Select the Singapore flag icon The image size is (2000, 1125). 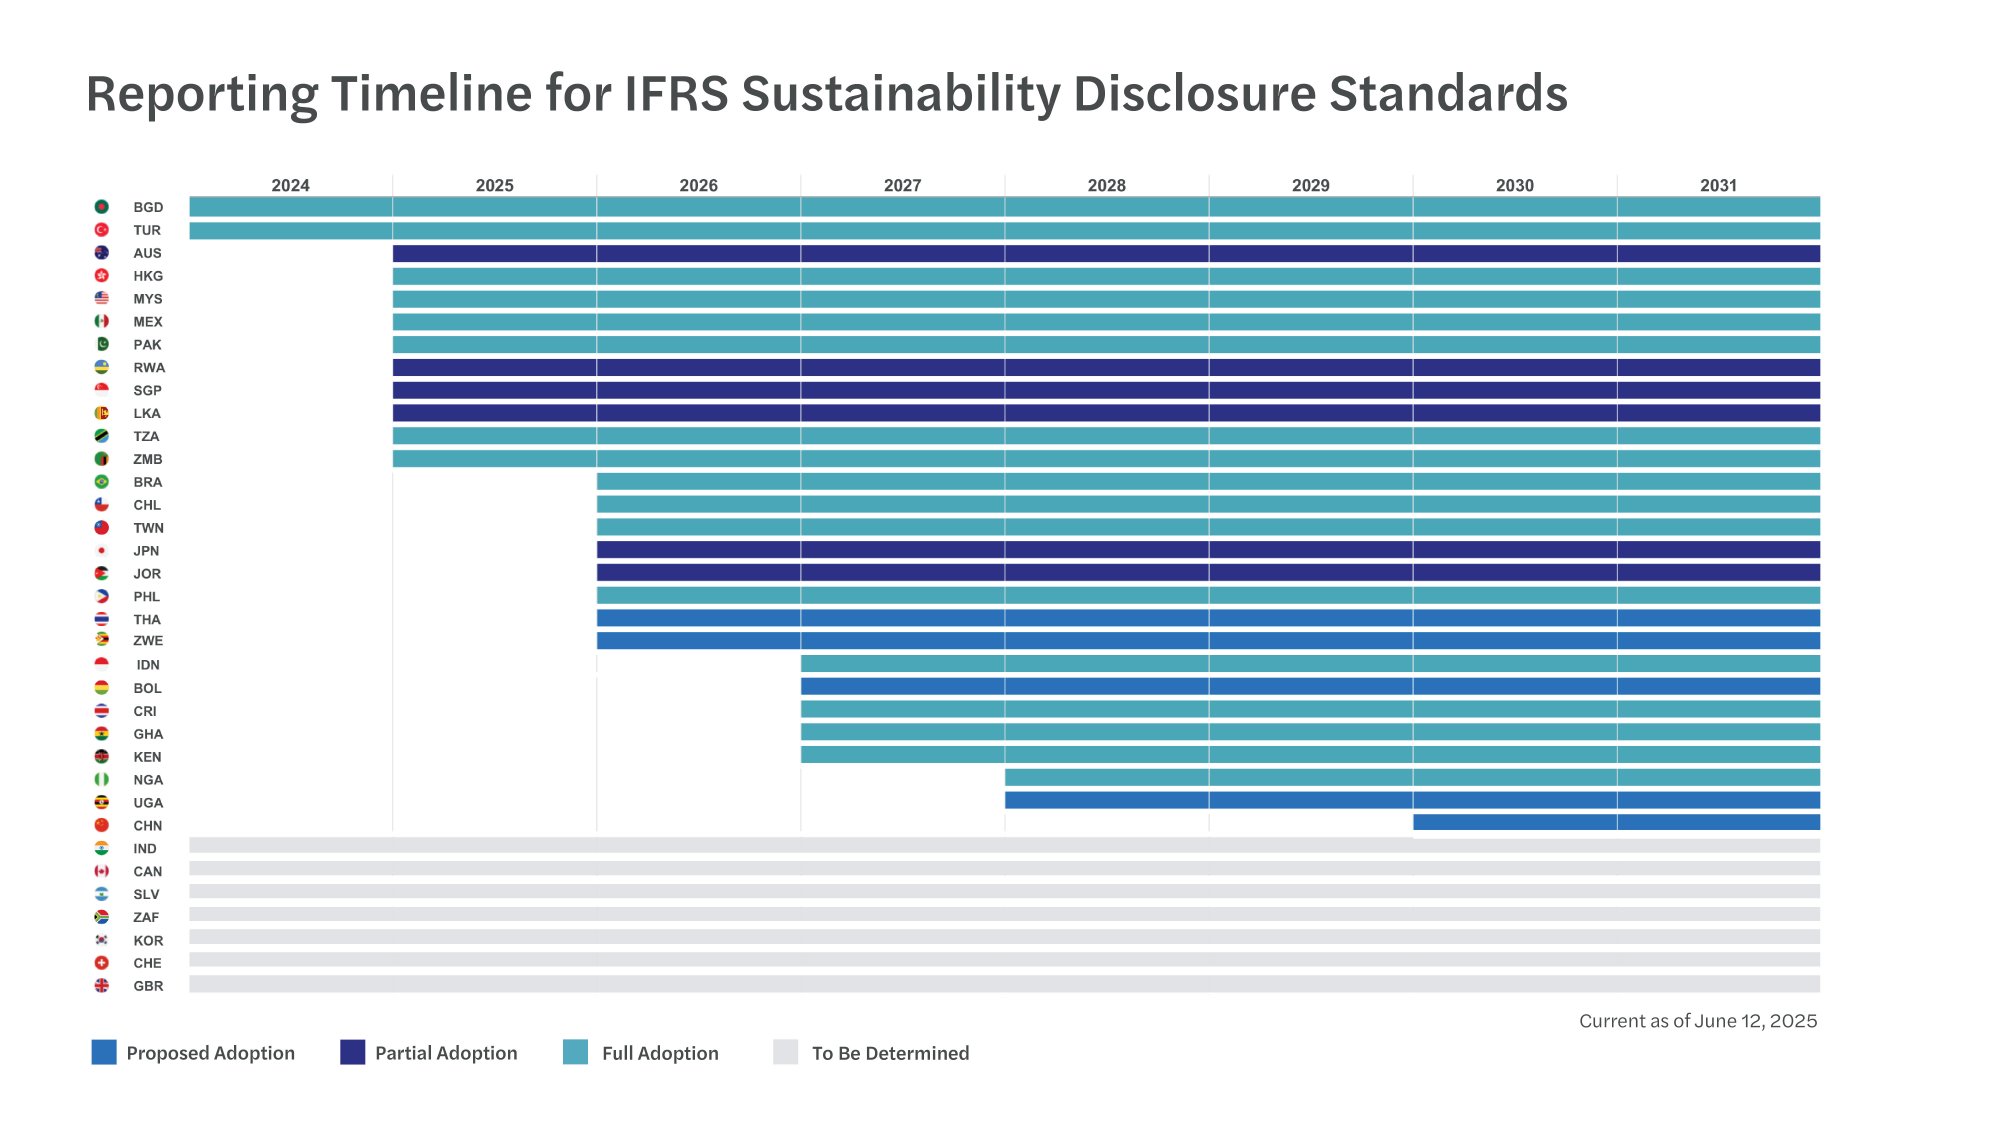(x=100, y=390)
